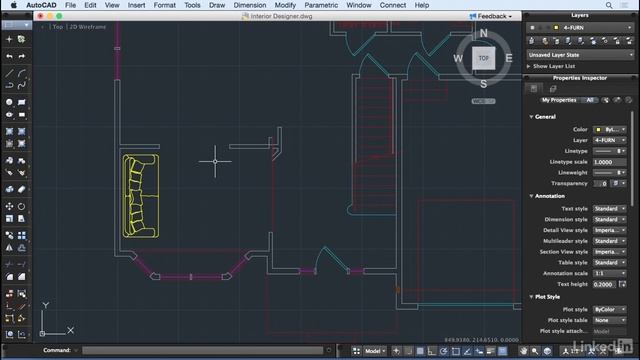Open the Dimension style dropdown
Image resolution: width=640 pixels, height=360 pixels.
pos(609,220)
